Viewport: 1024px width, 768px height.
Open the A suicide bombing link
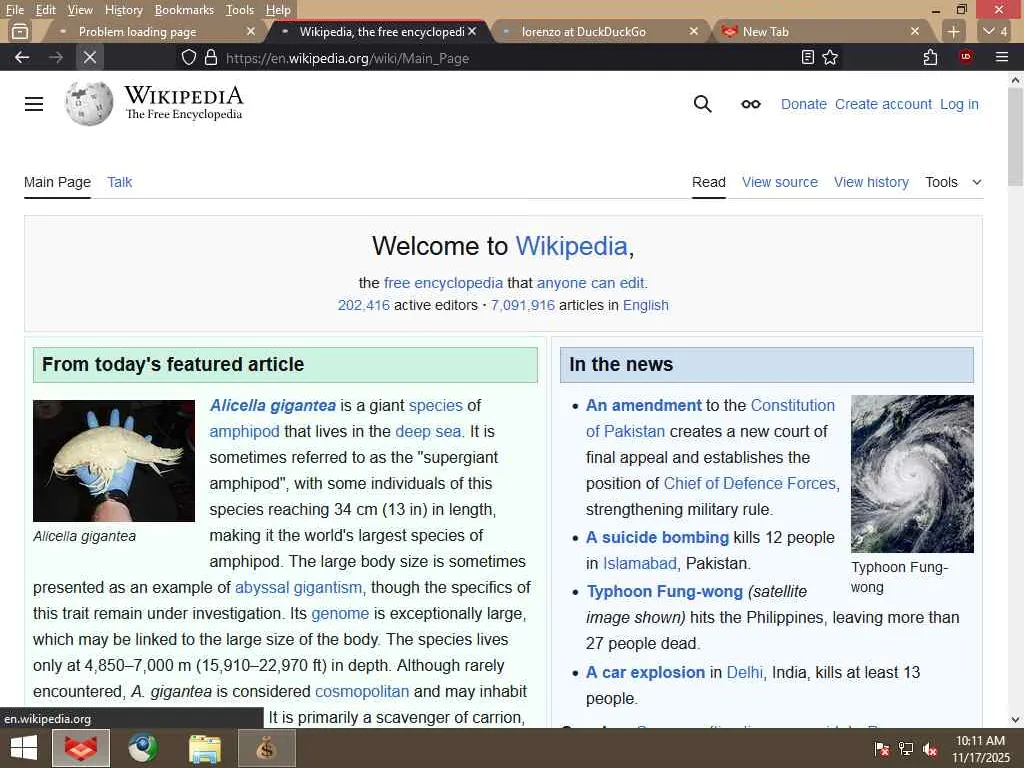coord(657,537)
